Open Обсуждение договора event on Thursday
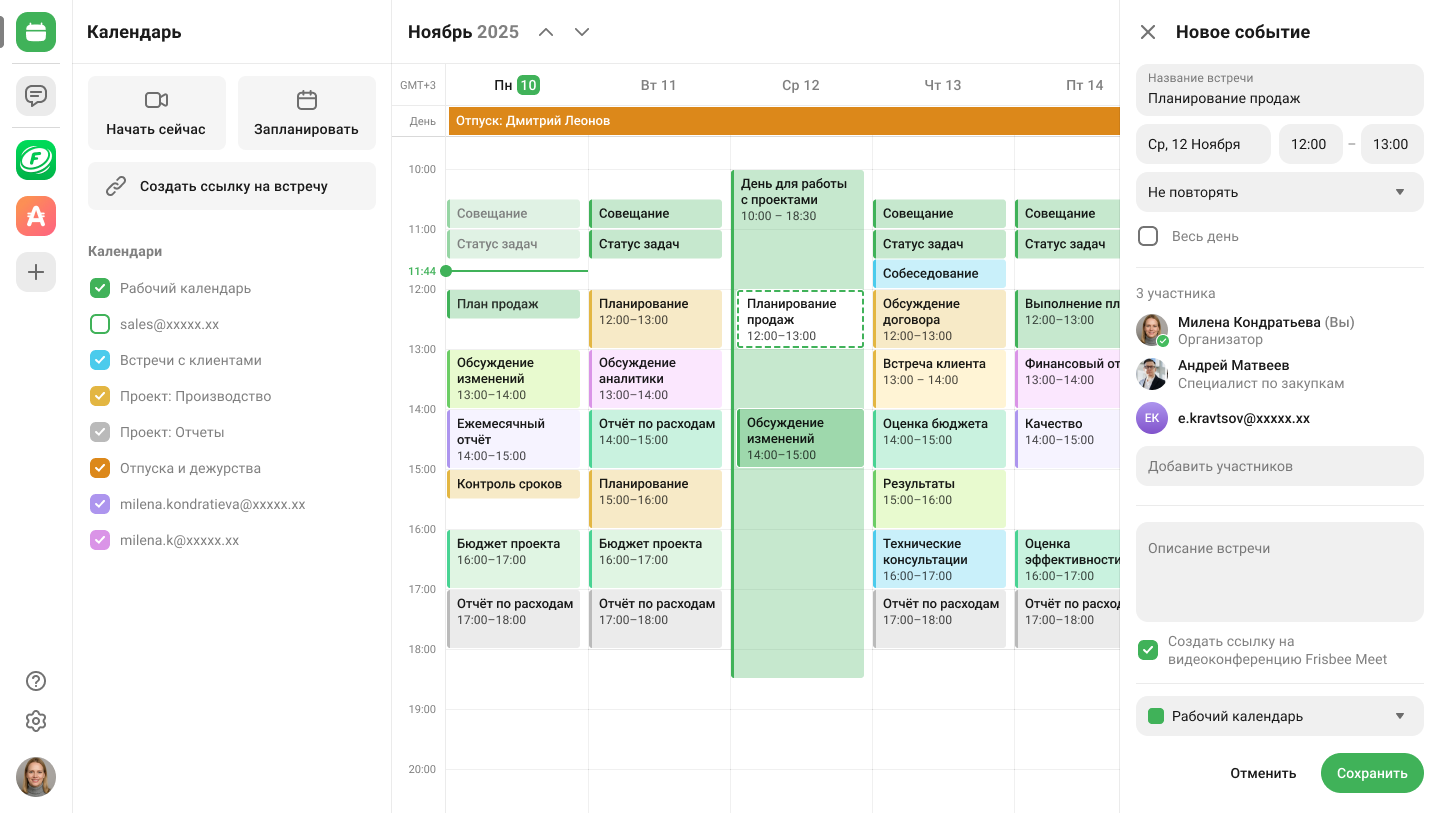The height and width of the screenshot is (813, 1440). pyautogui.click(x=940, y=319)
